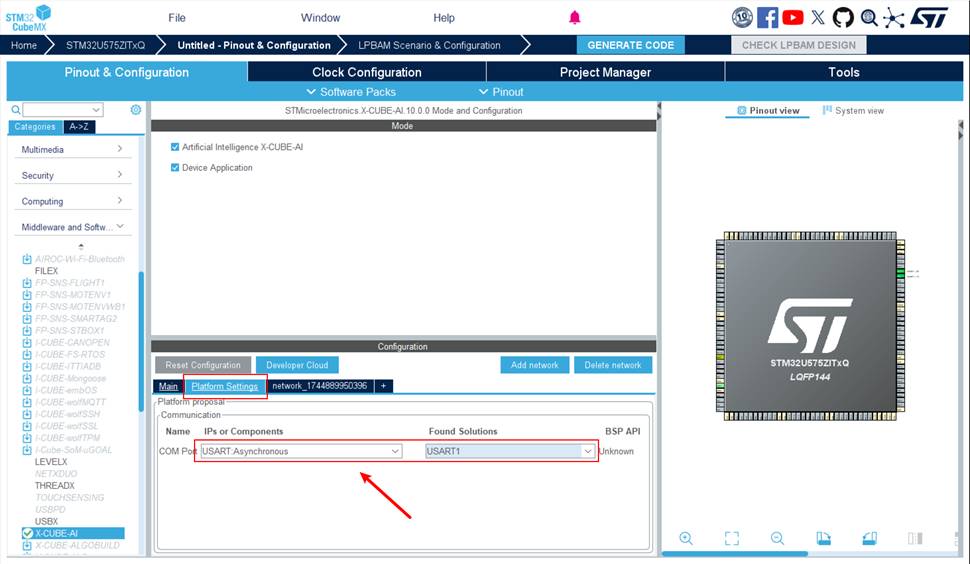Open LPBAM Scenario & Configuration breadcrumb

tap(429, 45)
